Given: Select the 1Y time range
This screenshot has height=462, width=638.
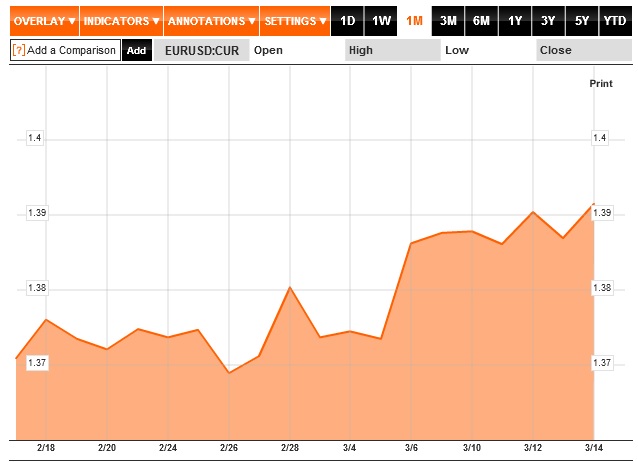Looking at the screenshot, I should [515, 20].
